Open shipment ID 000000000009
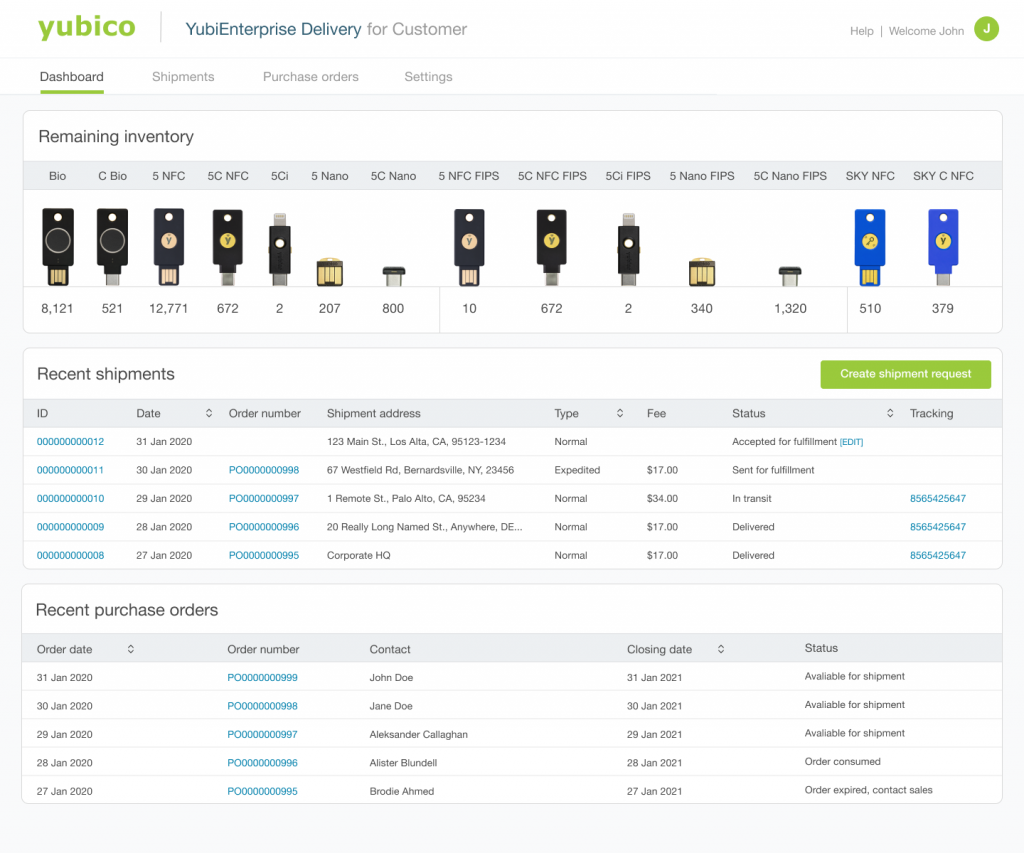The width and height of the screenshot is (1024, 853). click(71, 526)
